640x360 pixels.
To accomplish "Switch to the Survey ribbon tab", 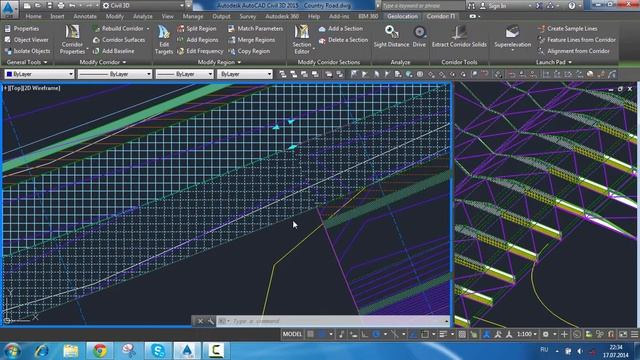I will [x=247, y=16].
